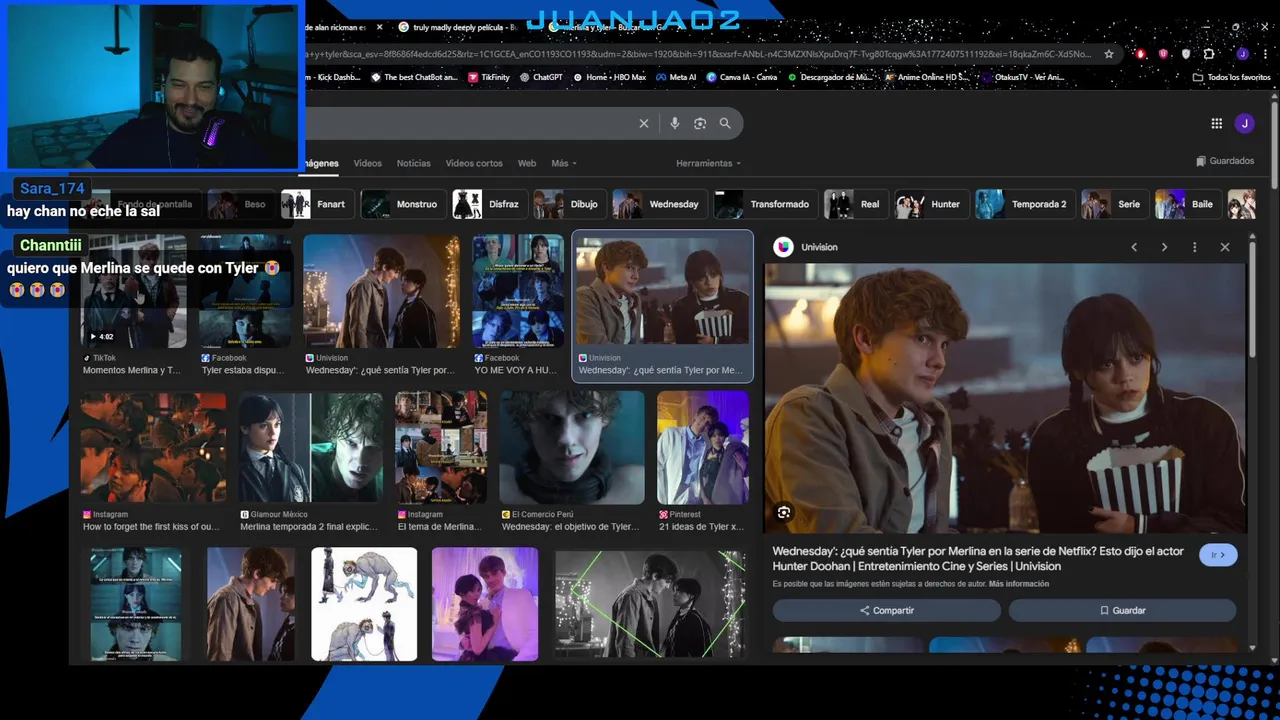Open the Google account avatar J

pyautogui.click(x=1244, y=123)
